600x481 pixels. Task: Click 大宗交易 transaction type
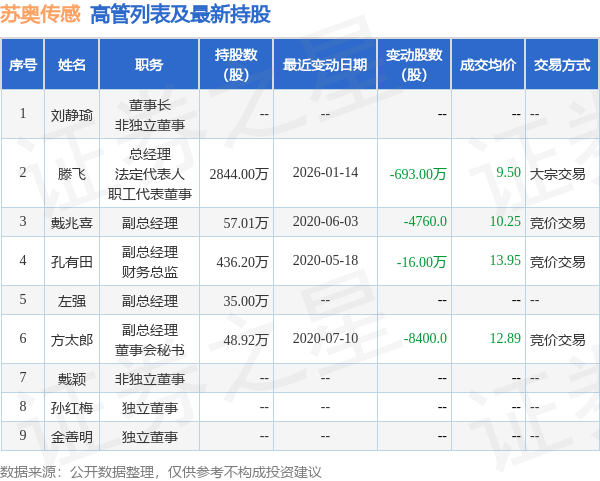(x=558, y=174)
